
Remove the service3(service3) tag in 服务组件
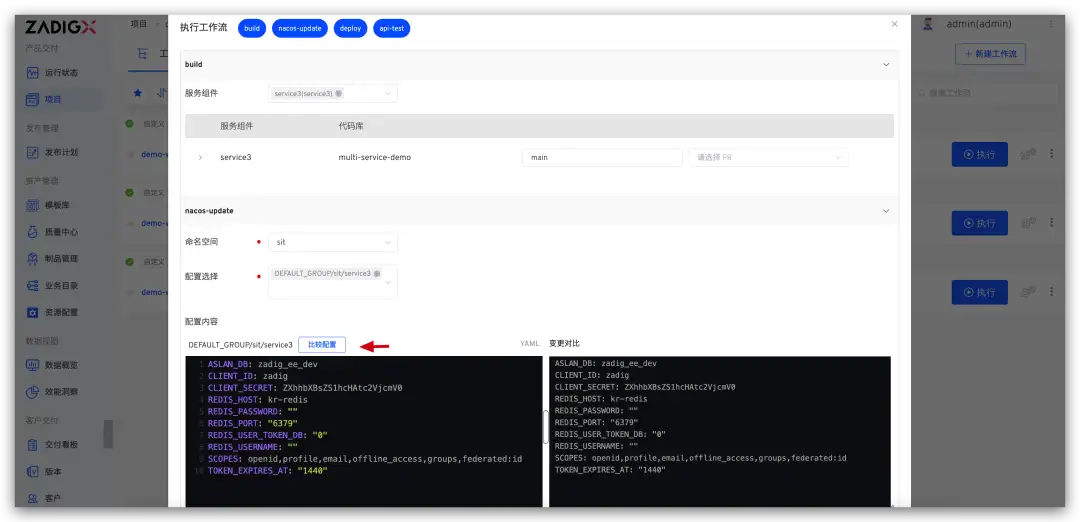point(338,94)
